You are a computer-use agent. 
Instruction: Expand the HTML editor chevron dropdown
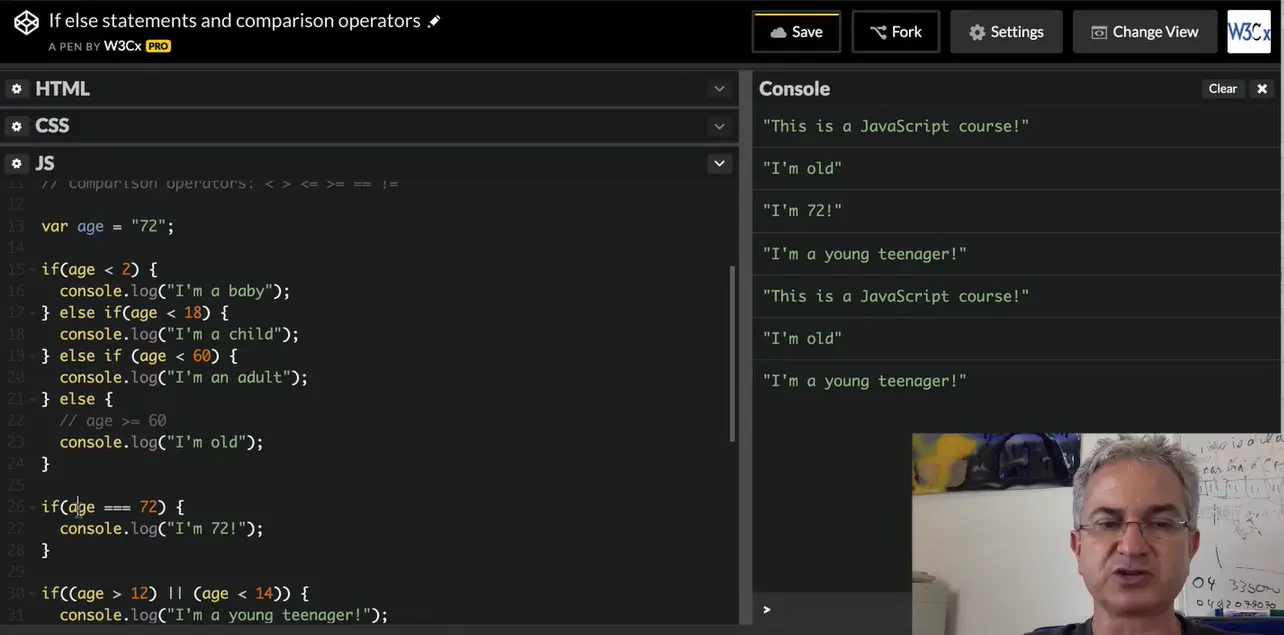coord(719,89)
